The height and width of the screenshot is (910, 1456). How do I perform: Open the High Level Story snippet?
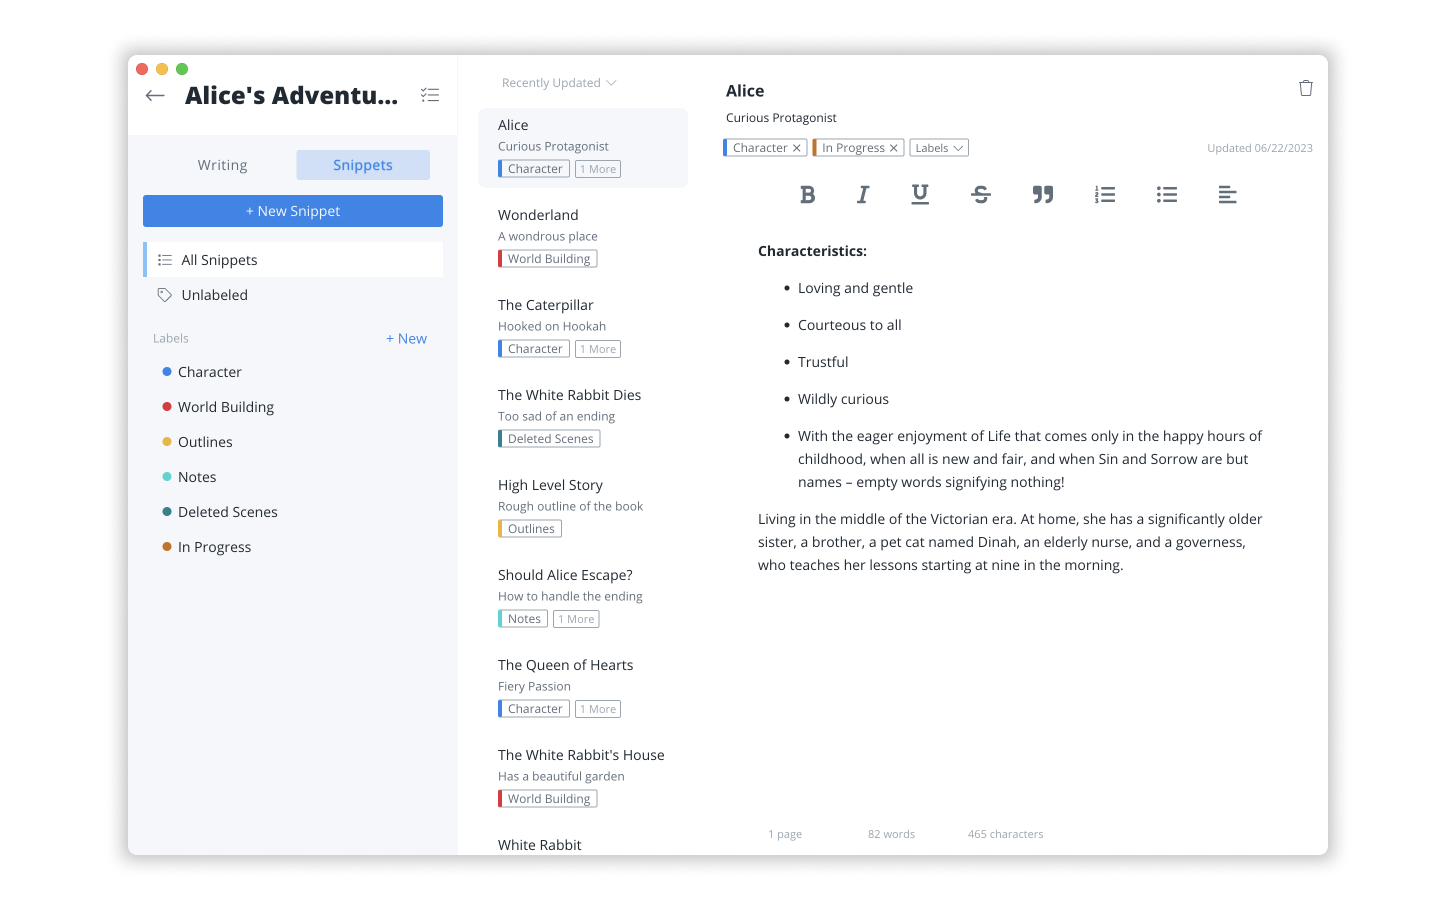pos(583,507)
